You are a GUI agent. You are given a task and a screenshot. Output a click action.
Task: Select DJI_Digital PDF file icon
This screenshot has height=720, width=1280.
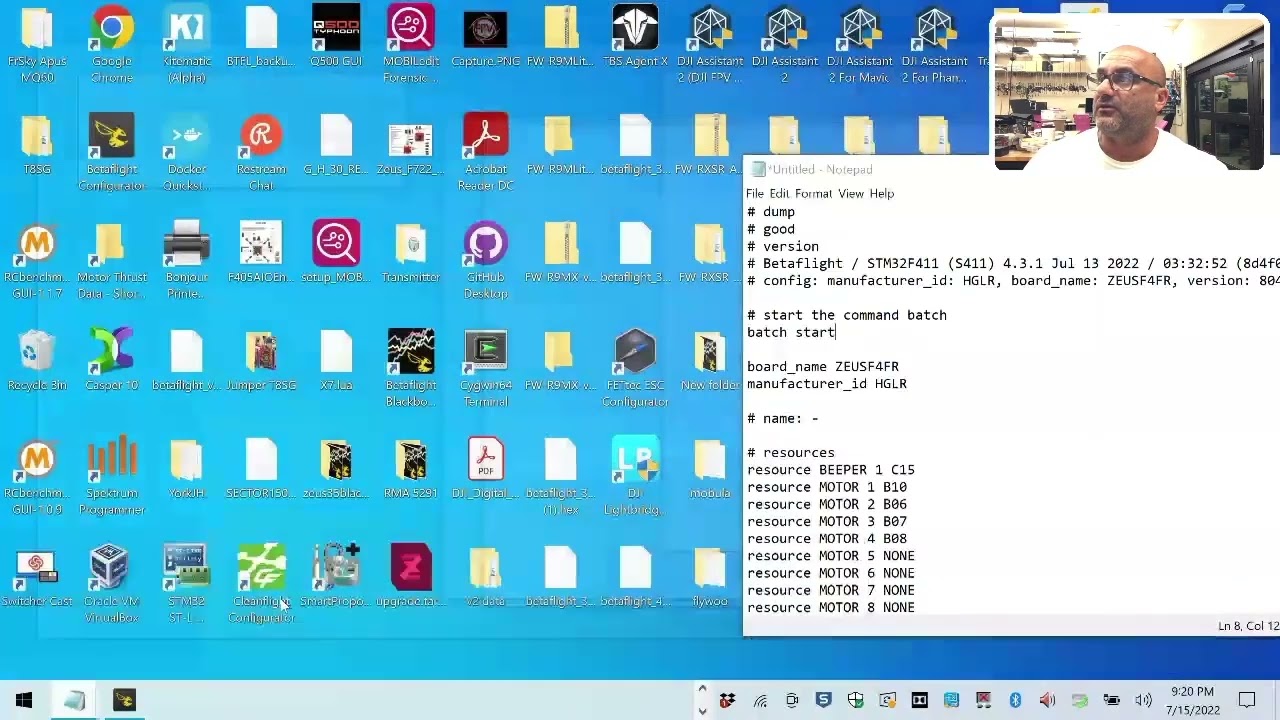point(486,468)
